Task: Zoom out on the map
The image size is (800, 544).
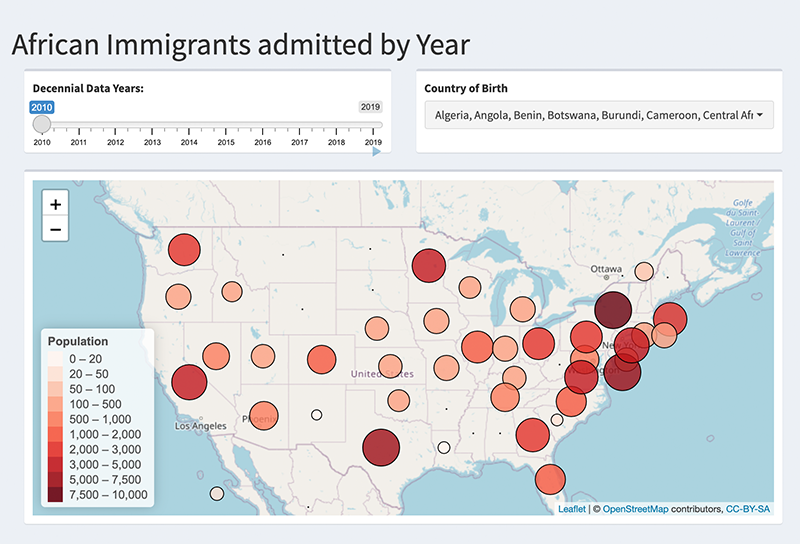Action: pos(55,230)
